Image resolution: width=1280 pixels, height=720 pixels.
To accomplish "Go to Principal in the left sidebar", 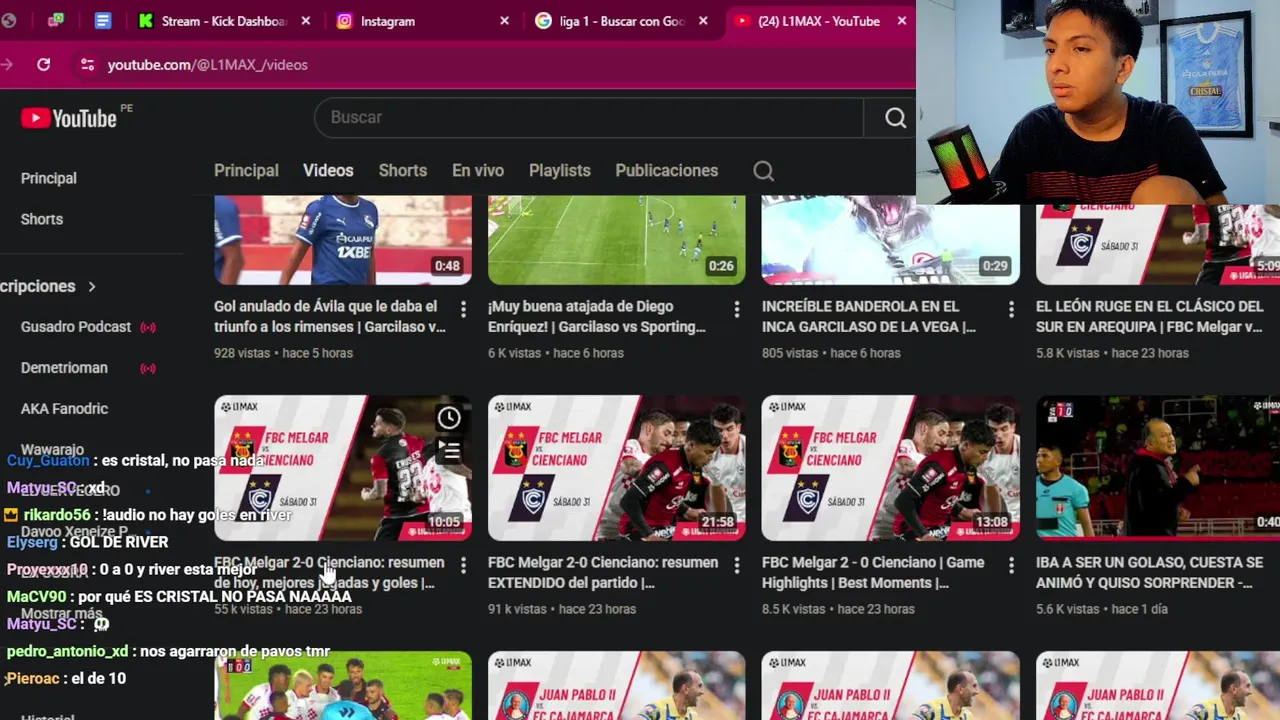I will click(x=49, y=178).
